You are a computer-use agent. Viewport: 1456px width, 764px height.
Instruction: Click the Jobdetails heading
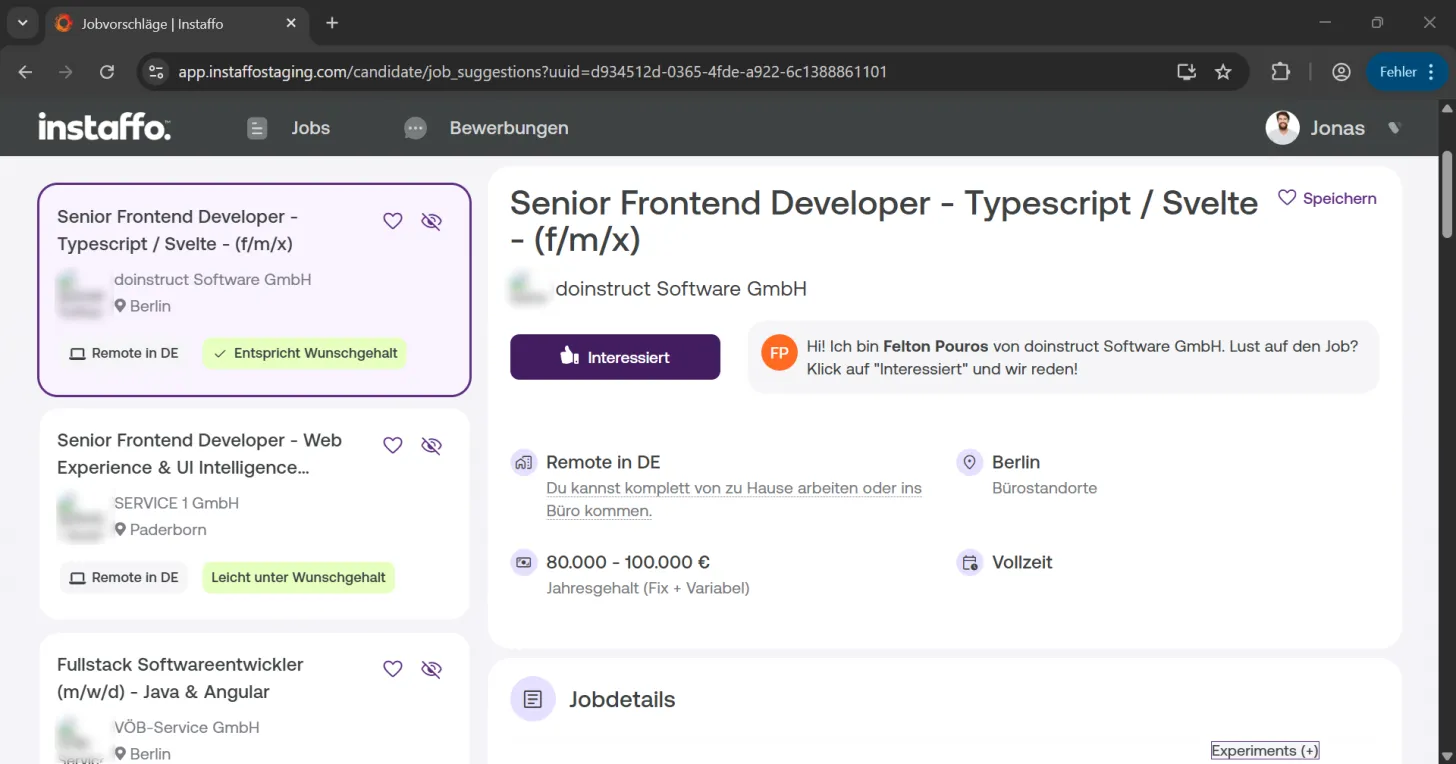622,699
